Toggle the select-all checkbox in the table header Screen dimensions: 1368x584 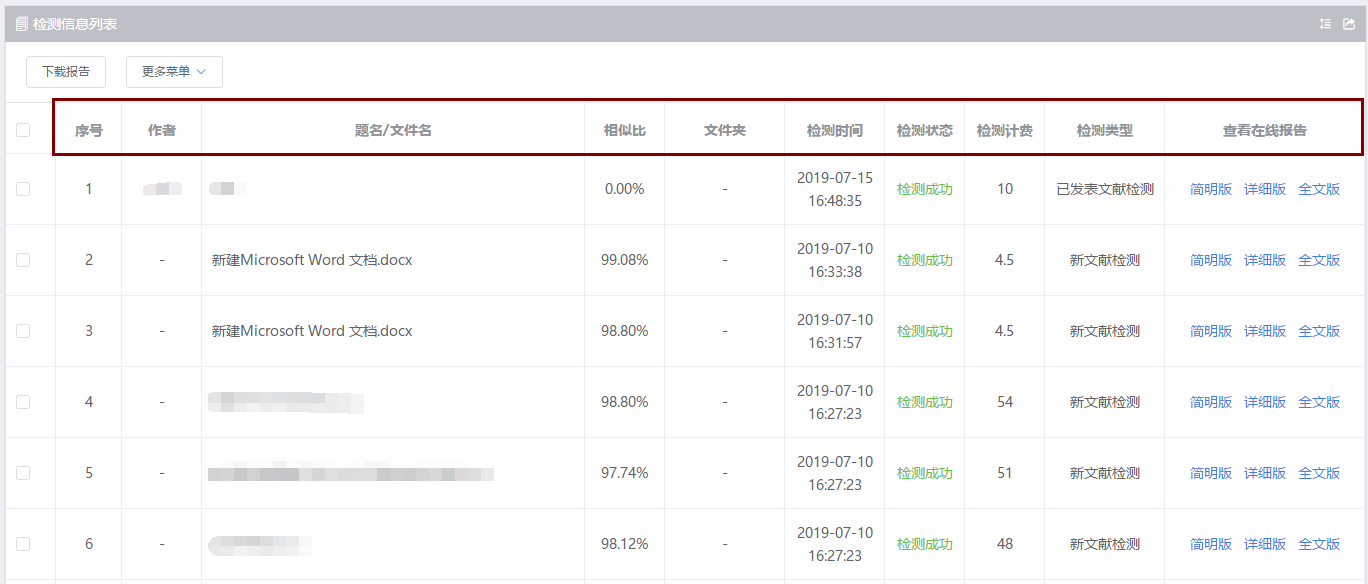tap(23, 130)
